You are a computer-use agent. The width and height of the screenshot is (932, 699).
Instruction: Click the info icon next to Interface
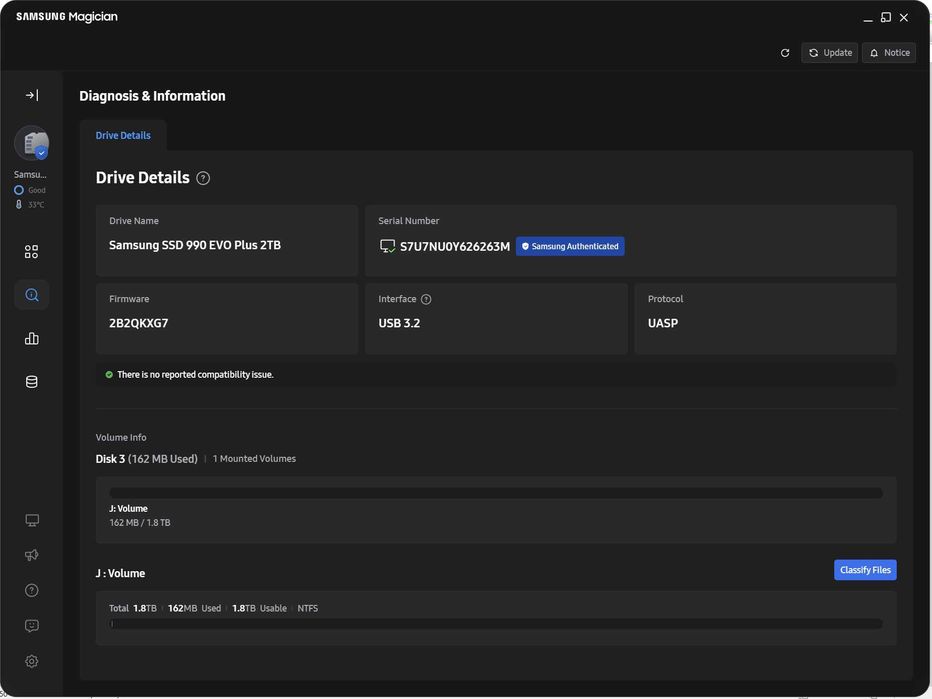[x=426, y=299]
